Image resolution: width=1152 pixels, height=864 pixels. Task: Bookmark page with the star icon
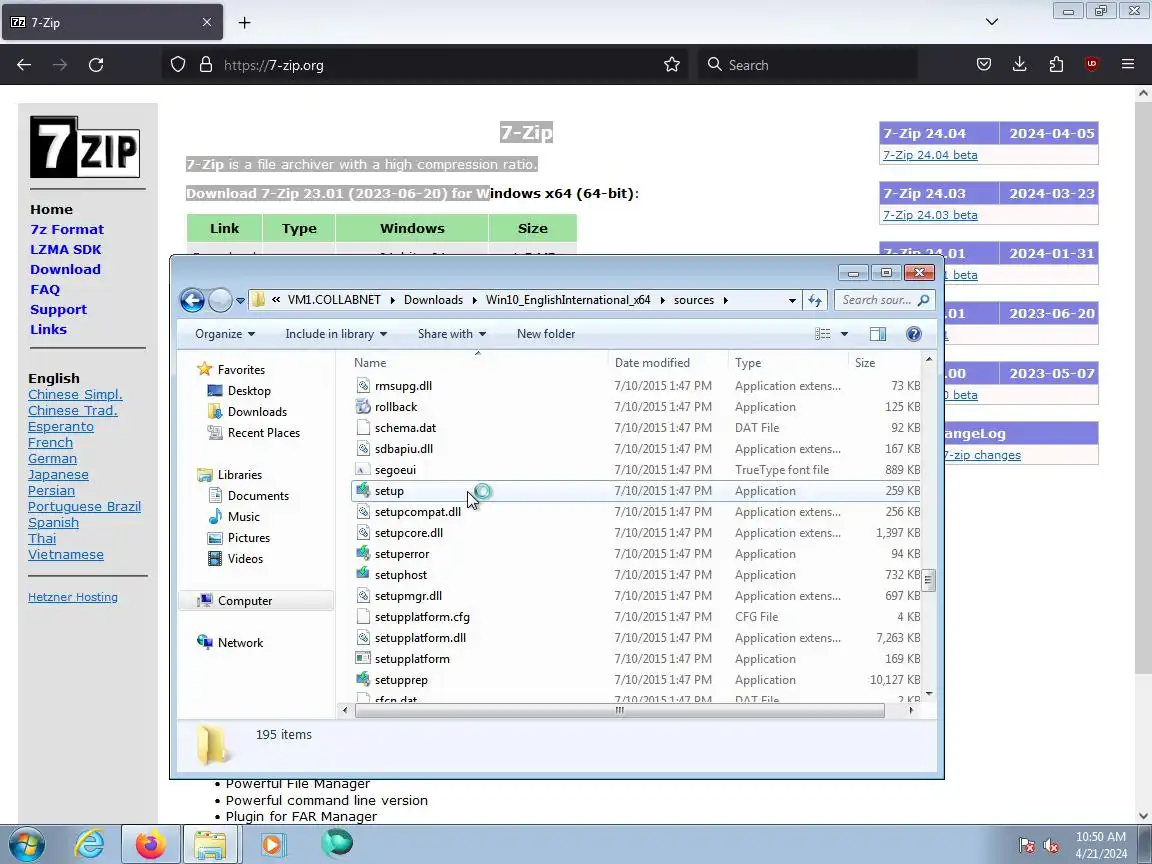(x=672, y=65)
